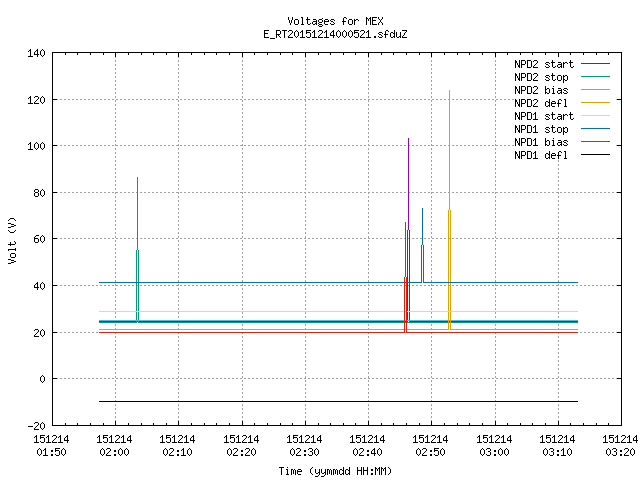Click the x-axis label 'Time (yymmdd HH:MM)'

click(x=335, y=471)
